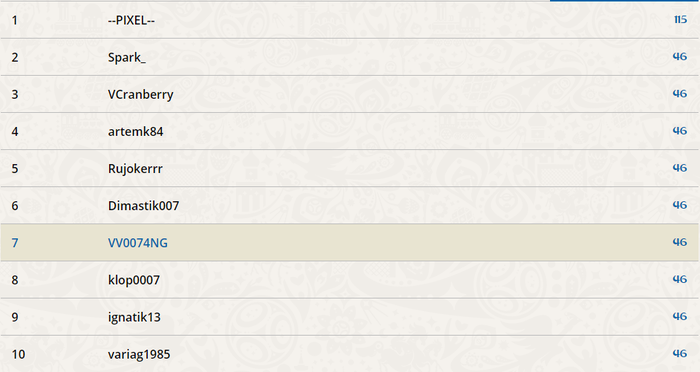
Task: Select the klop0007 leaderboard entry
Action: tap(134, 280)
